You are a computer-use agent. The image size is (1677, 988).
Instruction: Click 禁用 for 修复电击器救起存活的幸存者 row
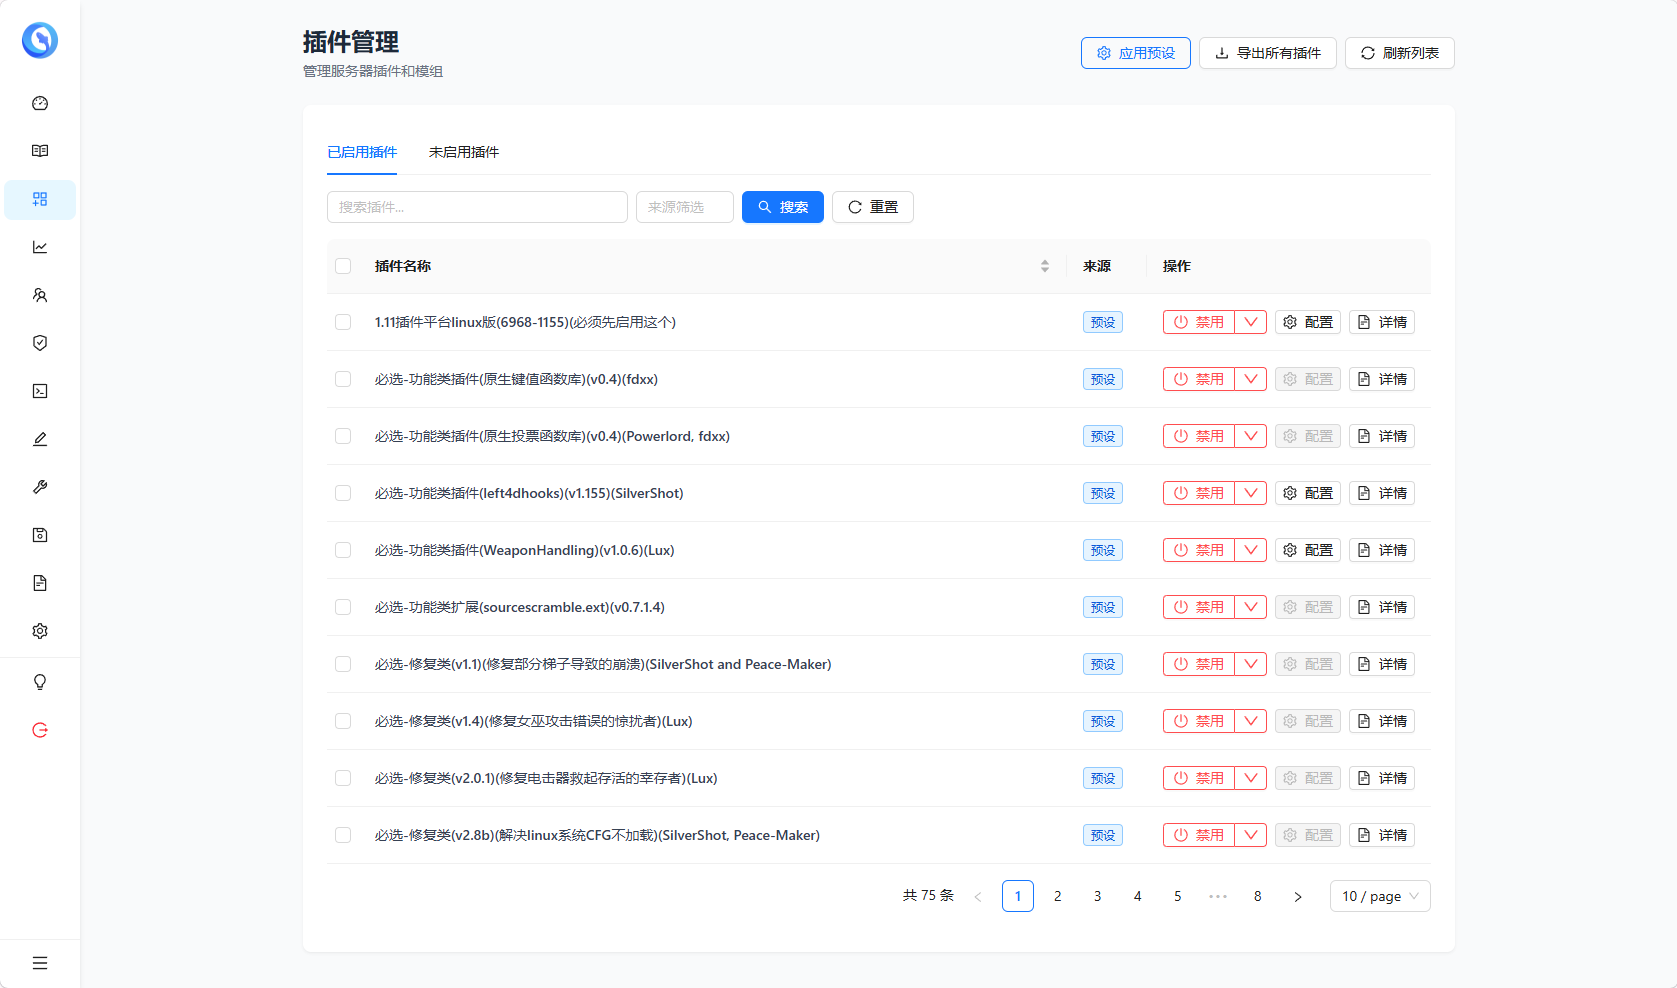click(1199, 778)
